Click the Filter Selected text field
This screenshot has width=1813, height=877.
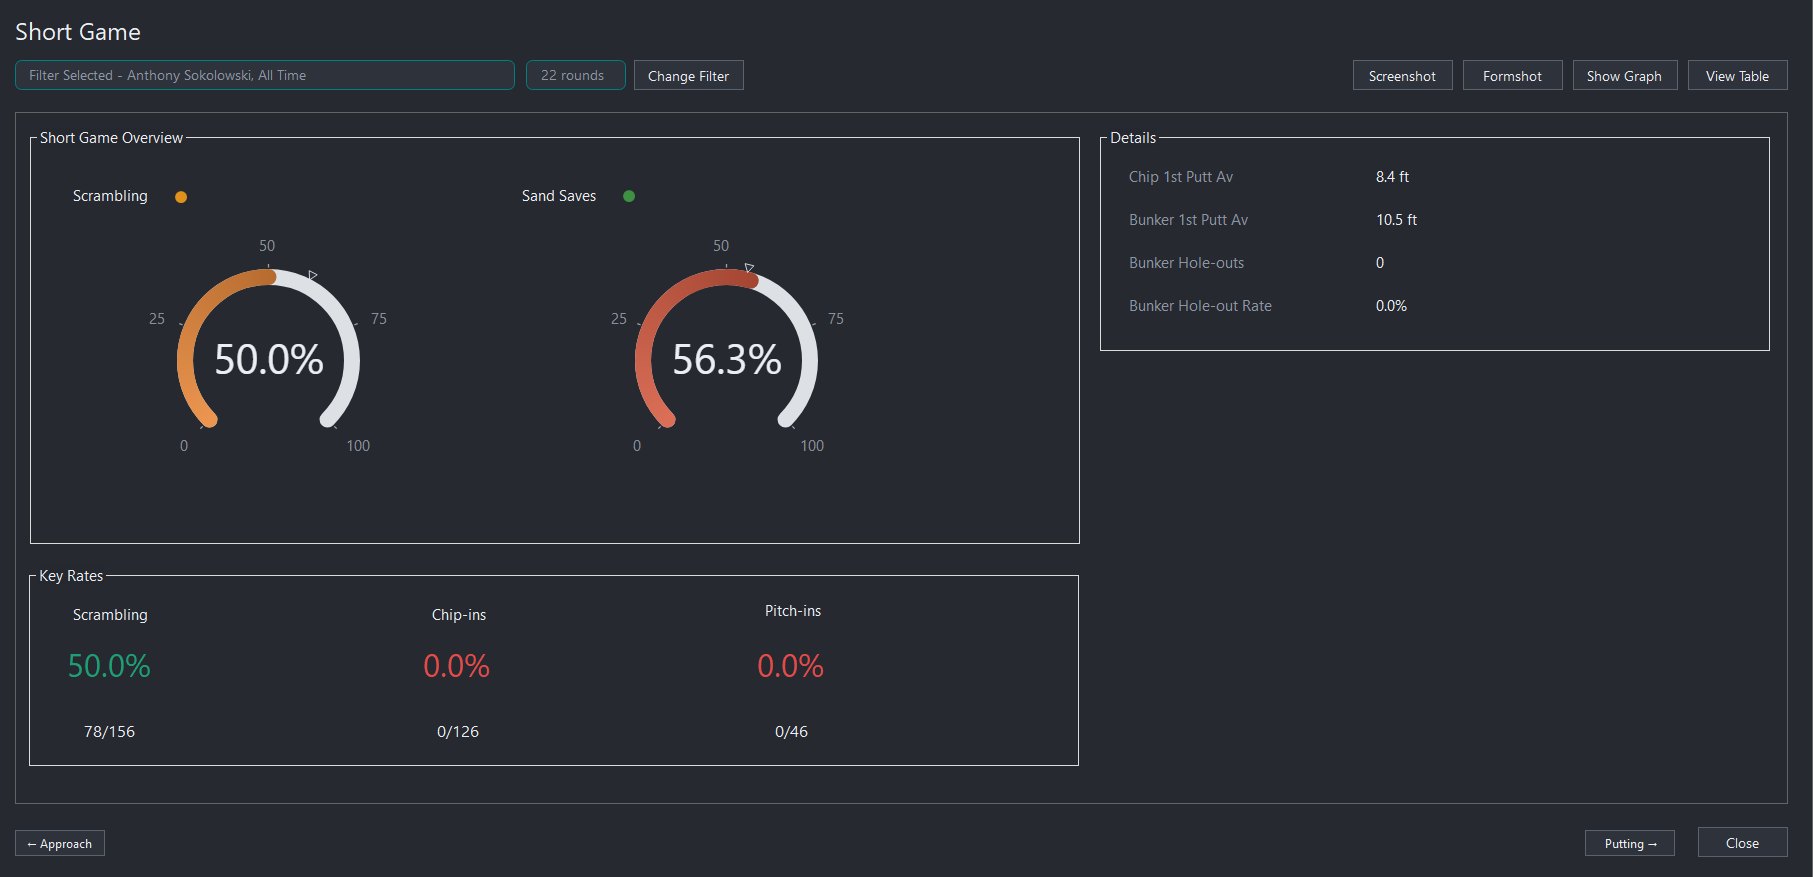click(x=265, y=75)
